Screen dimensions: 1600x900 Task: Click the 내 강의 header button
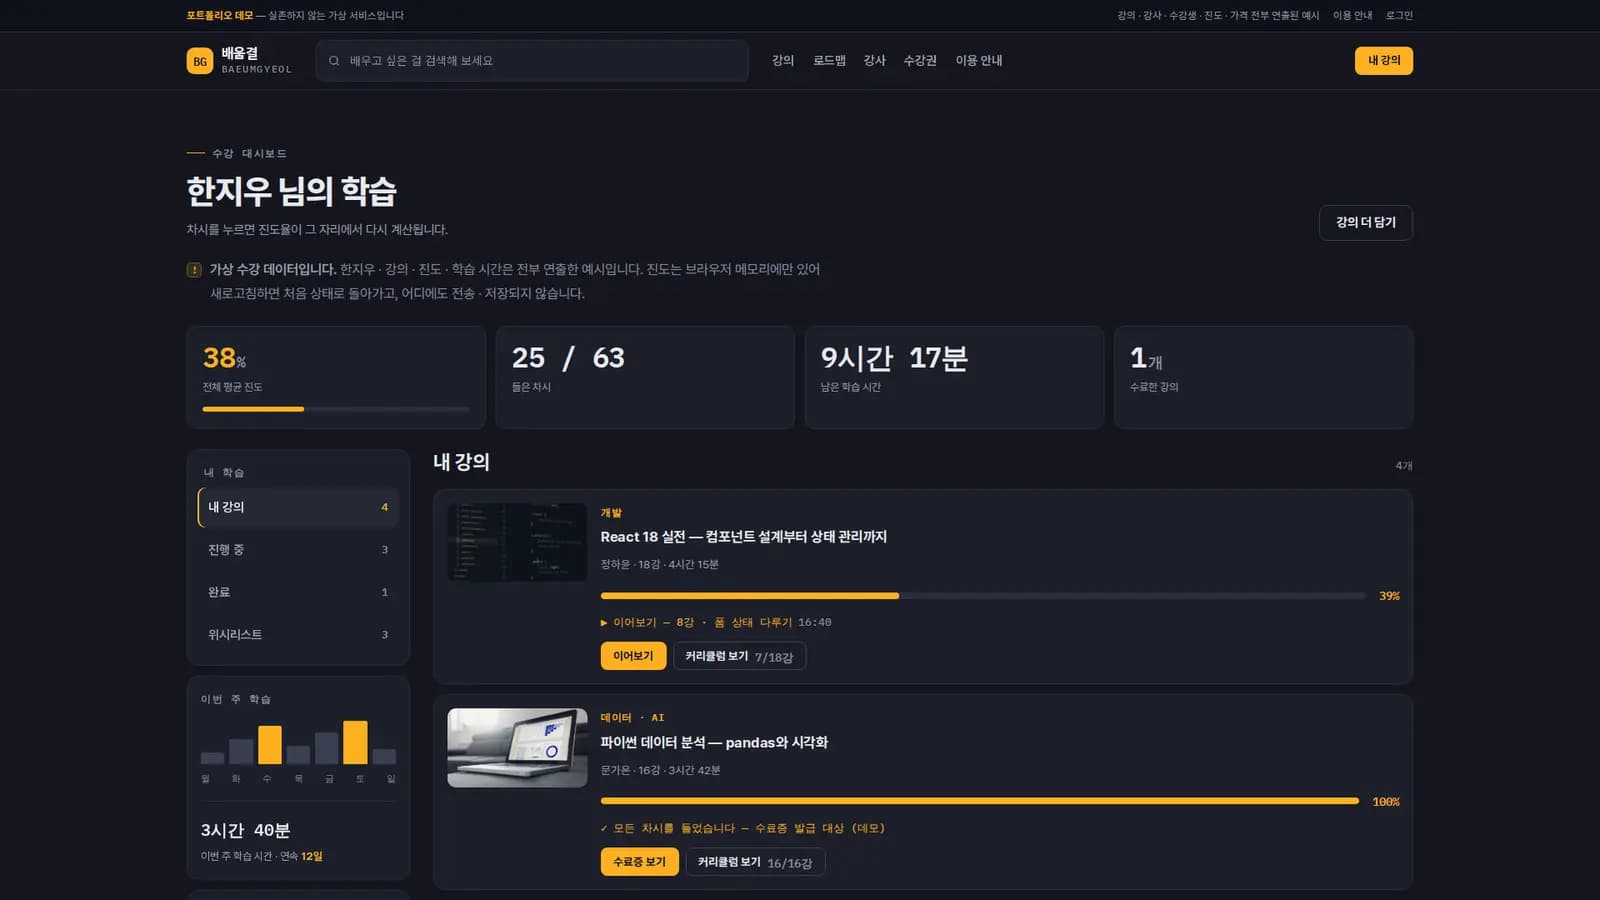1384,61
